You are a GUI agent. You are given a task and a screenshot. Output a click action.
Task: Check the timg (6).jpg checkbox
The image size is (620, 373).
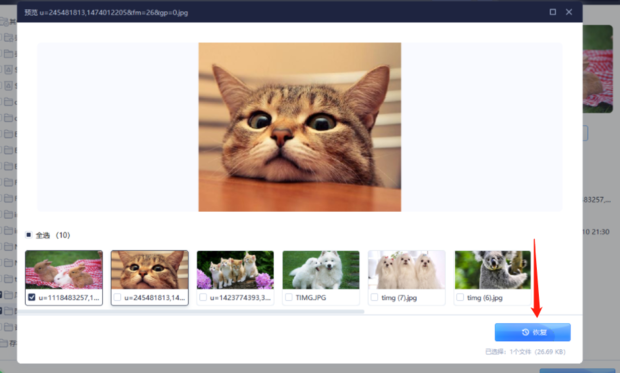[x=460, y=297]
